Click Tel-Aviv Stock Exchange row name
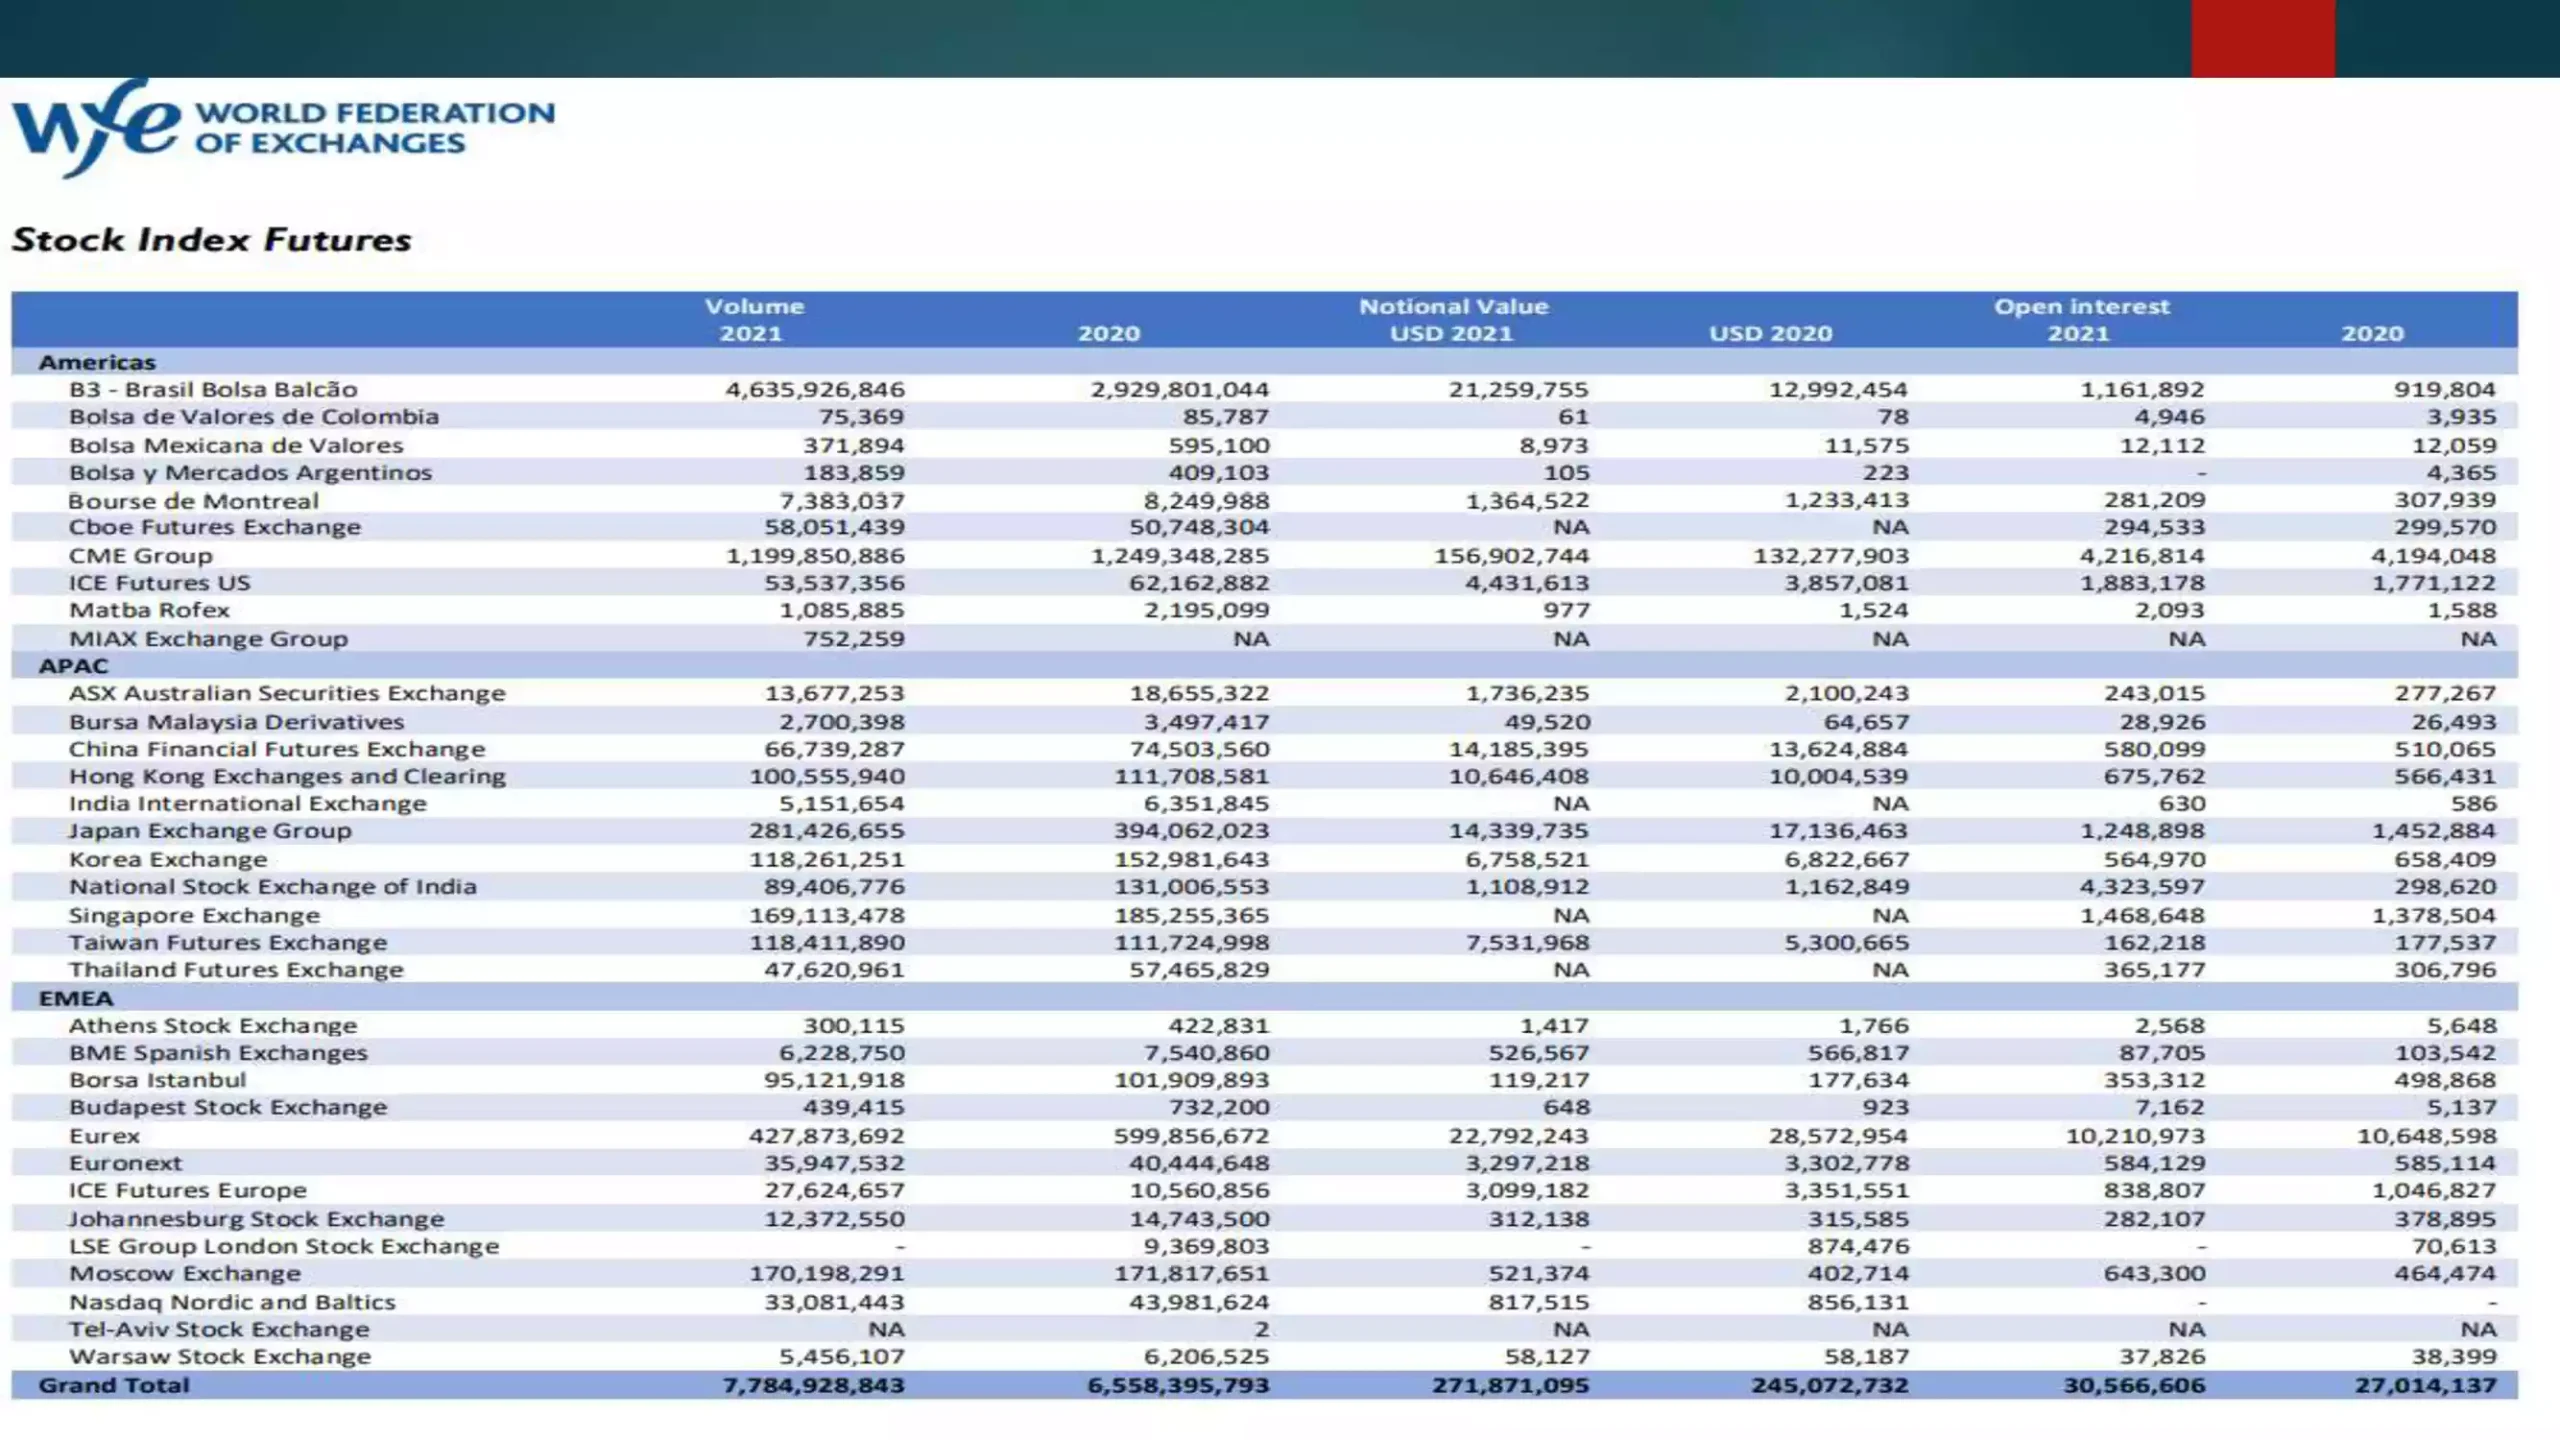The width and height of the screenshot is (2560, 1440). 219,1329
